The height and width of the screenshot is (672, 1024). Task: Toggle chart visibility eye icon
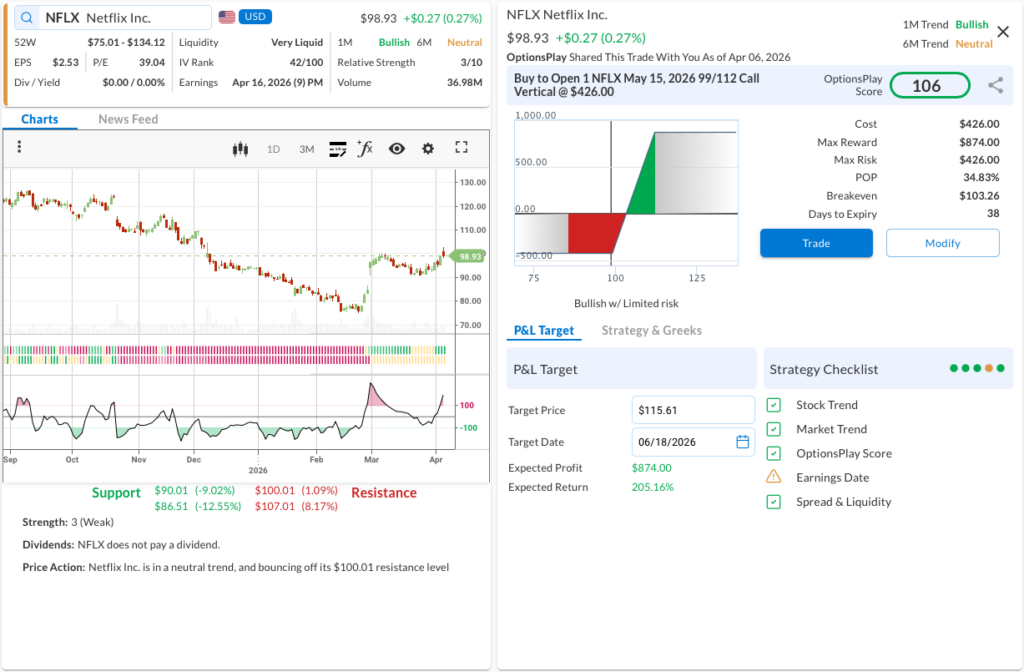(x=397, y=149)
